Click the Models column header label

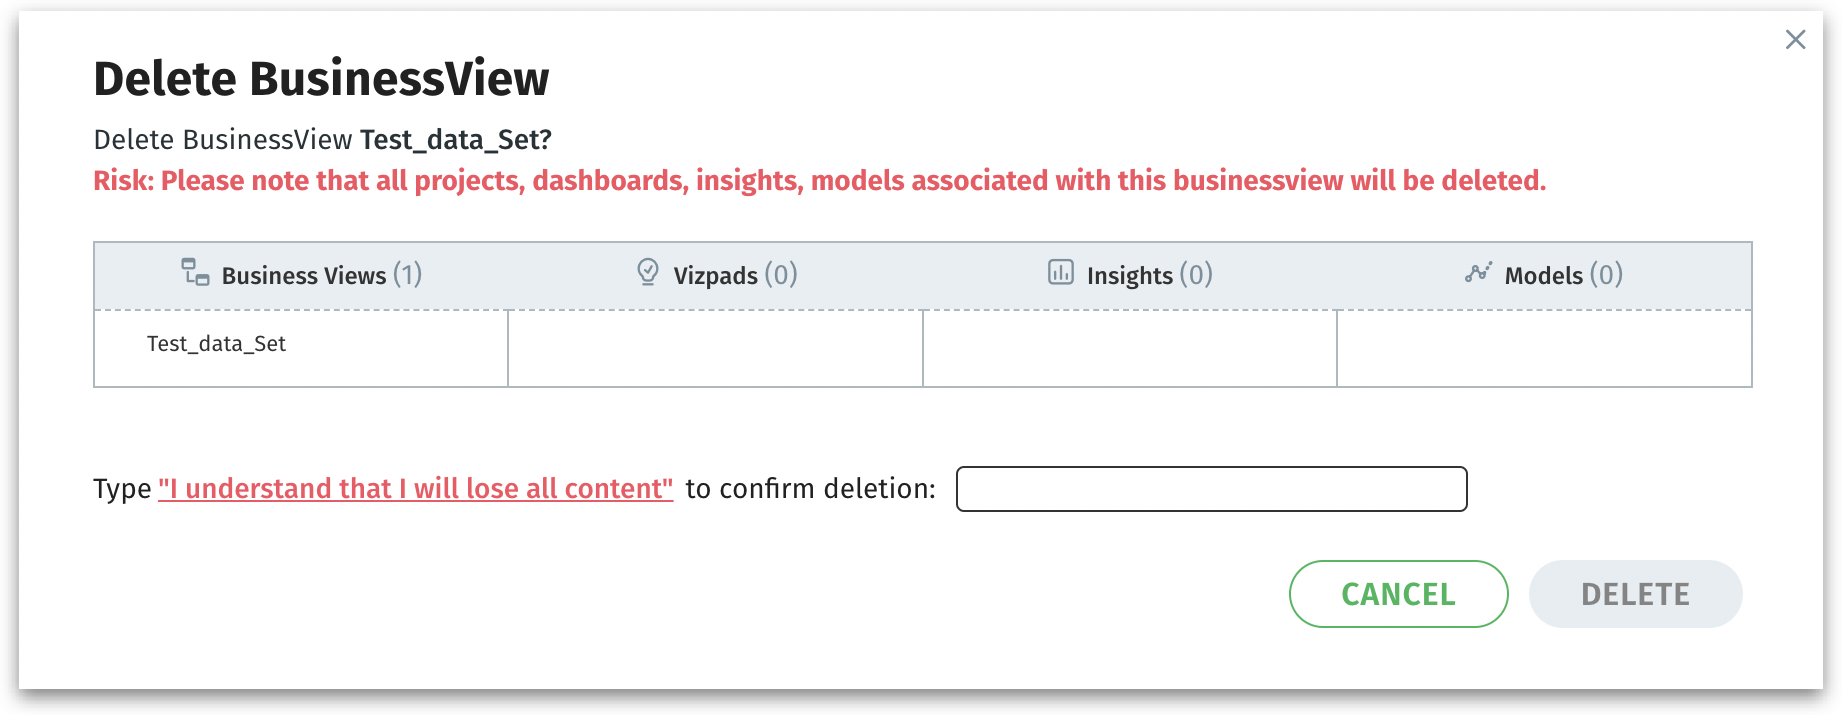[x=1544, y=276]
